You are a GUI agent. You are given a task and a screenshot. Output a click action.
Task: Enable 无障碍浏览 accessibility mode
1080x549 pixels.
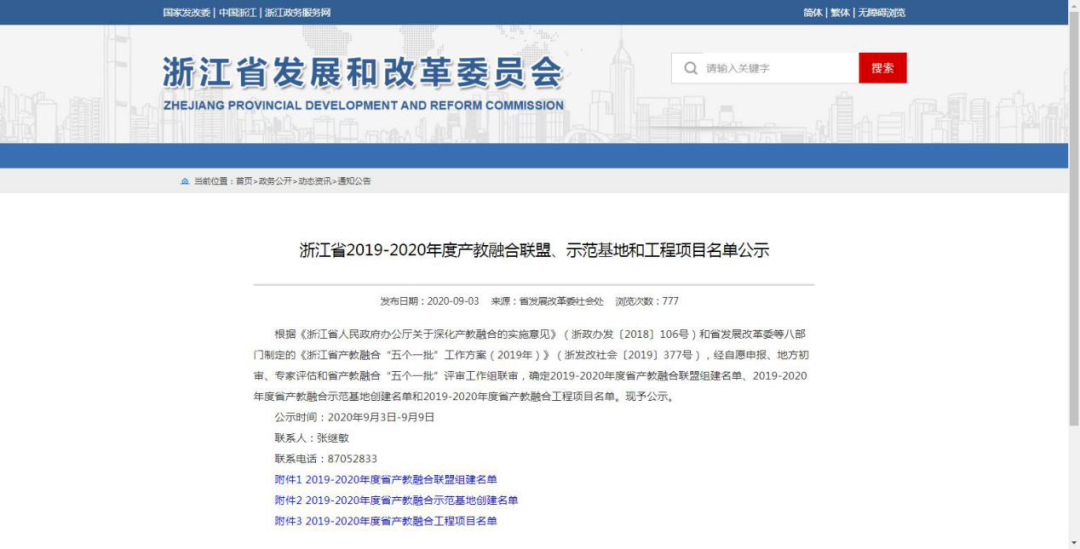pyautogui.click(x=881, y=13)
